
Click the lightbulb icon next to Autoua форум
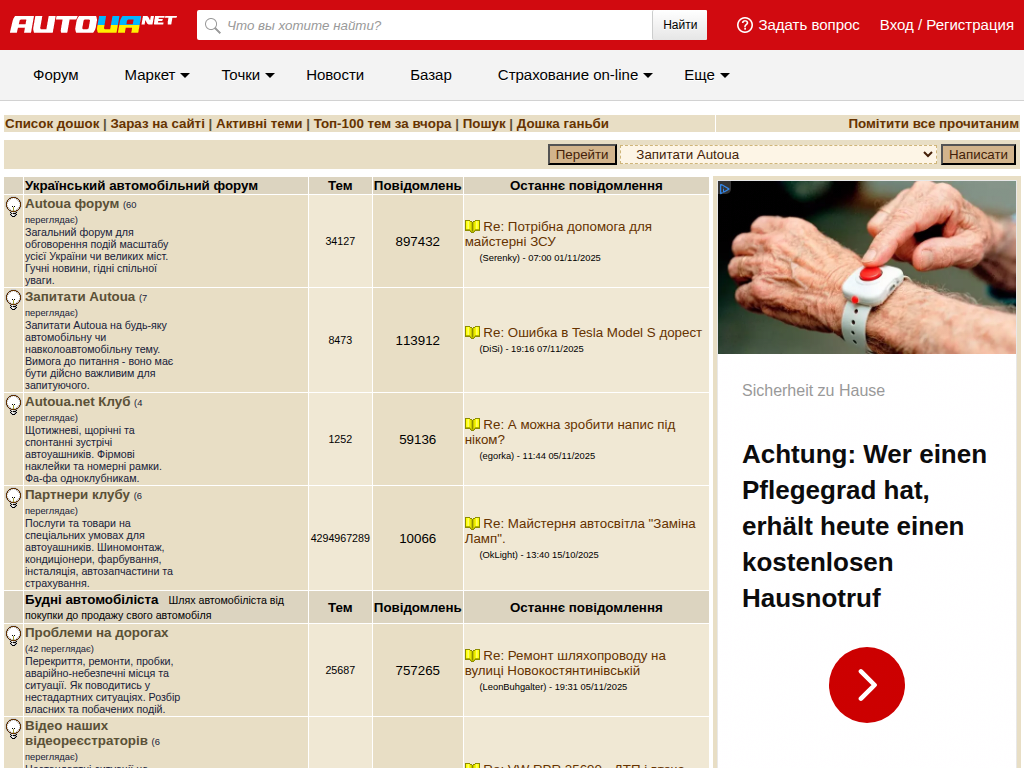[x=13, y=207]
